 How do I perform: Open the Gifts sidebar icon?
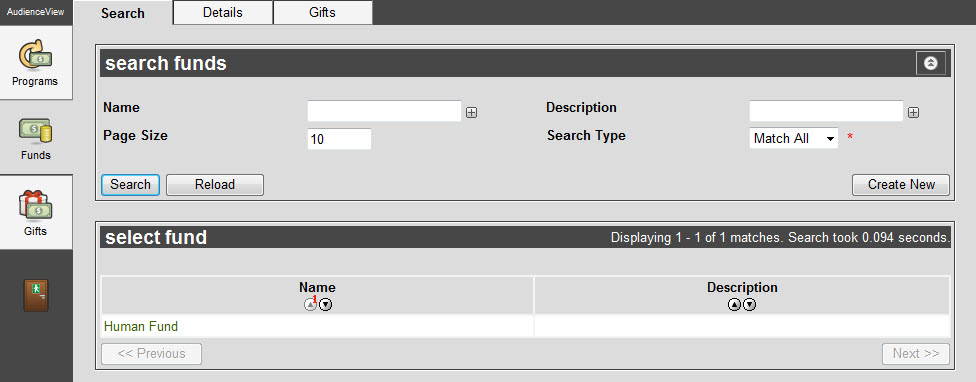(35, 213)
